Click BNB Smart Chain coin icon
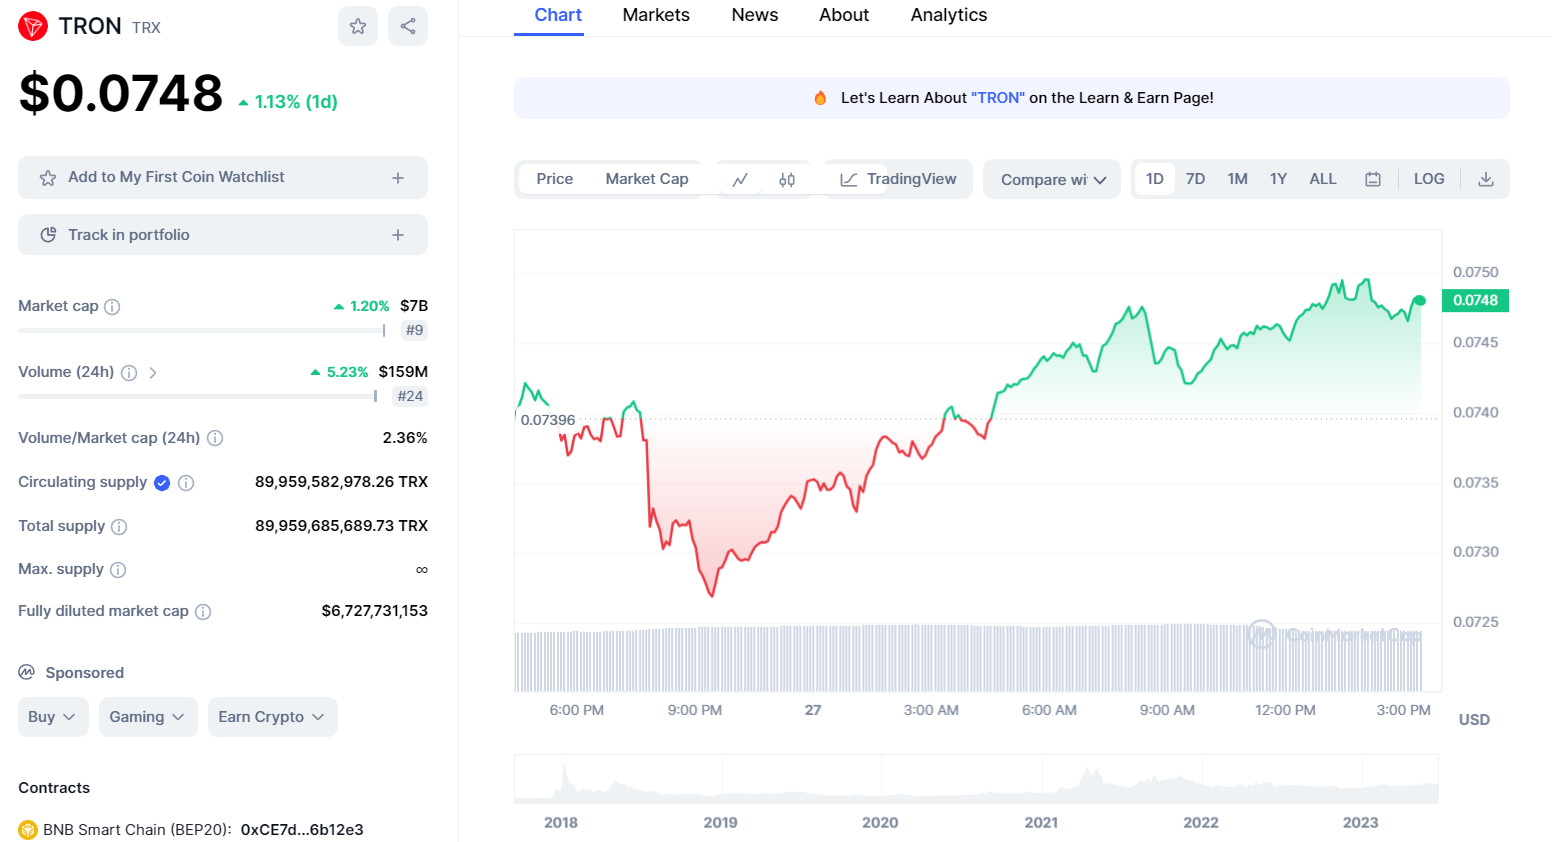The width and height of the screenshot is (1552, 842). click(x=28, y=830)
